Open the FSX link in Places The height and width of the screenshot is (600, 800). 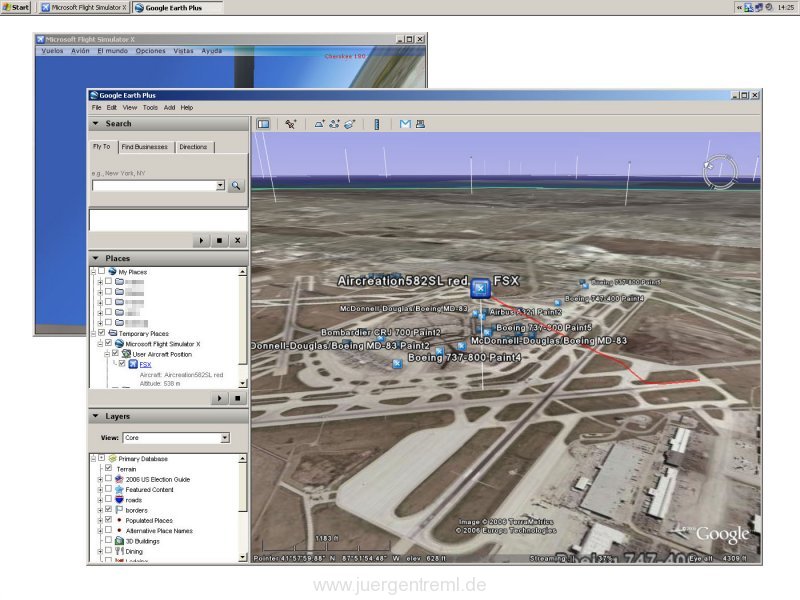pyautogui.click(x=145, y=364)
